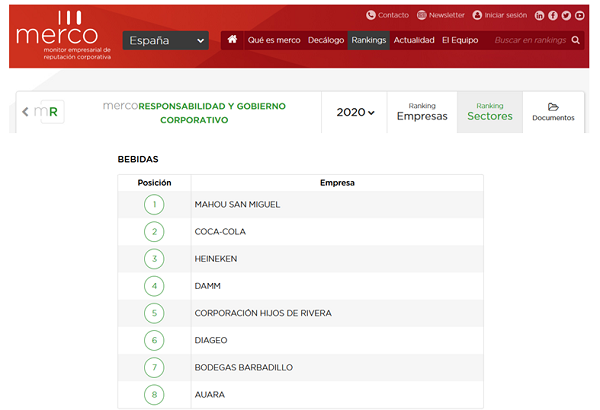This screenshot has width=600, height=410.
Task: Click CORPORACIÓN HIJOS DE RIVERA row
Action: [x=300, y=313]
